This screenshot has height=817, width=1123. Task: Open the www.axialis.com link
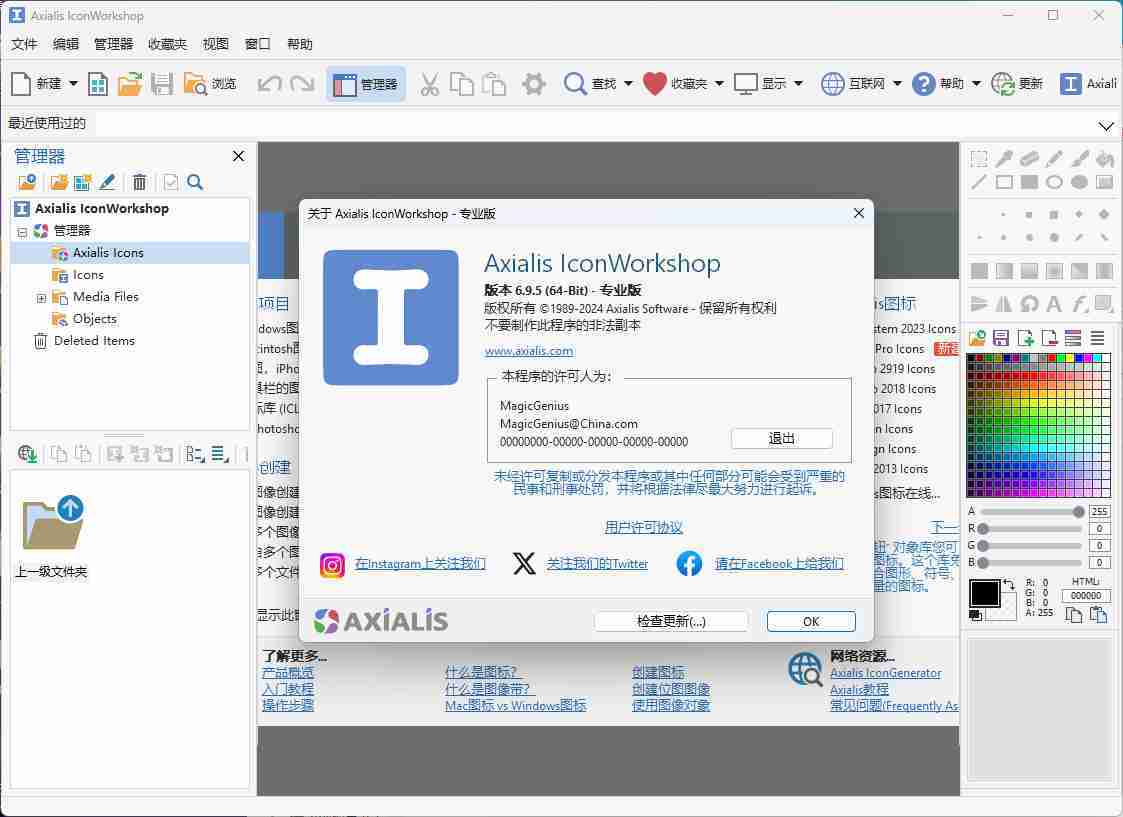(528, 351)
